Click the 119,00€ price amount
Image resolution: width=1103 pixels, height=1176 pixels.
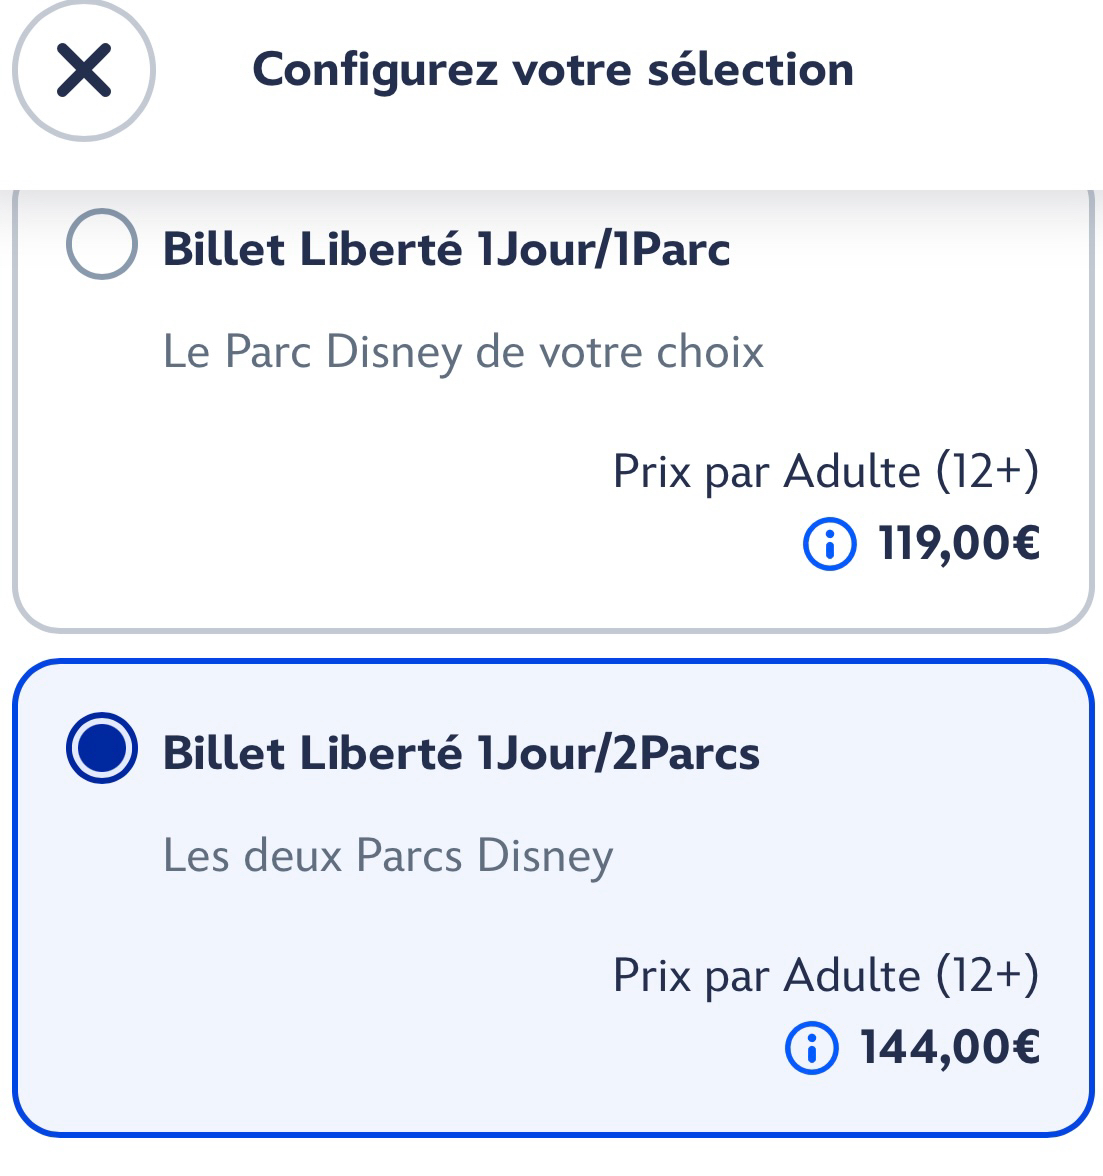tap(959, 544)
